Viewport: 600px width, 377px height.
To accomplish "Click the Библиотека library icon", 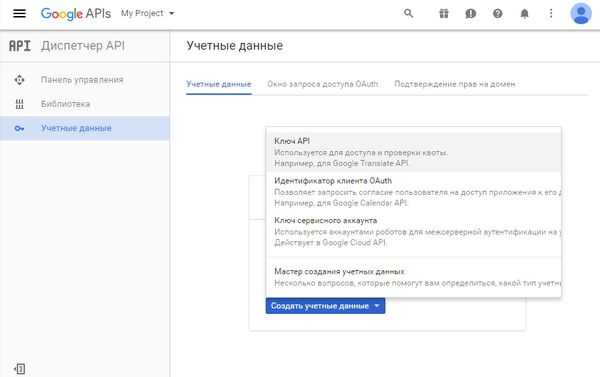I will [19, 104].
